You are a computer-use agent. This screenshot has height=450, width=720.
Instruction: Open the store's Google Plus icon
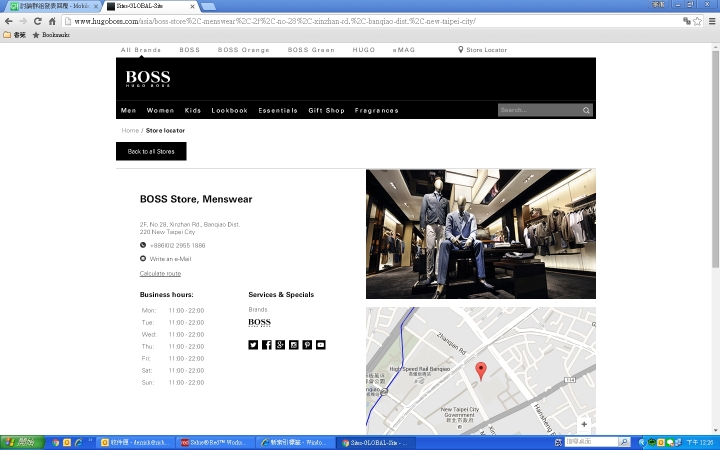[280, 345]
